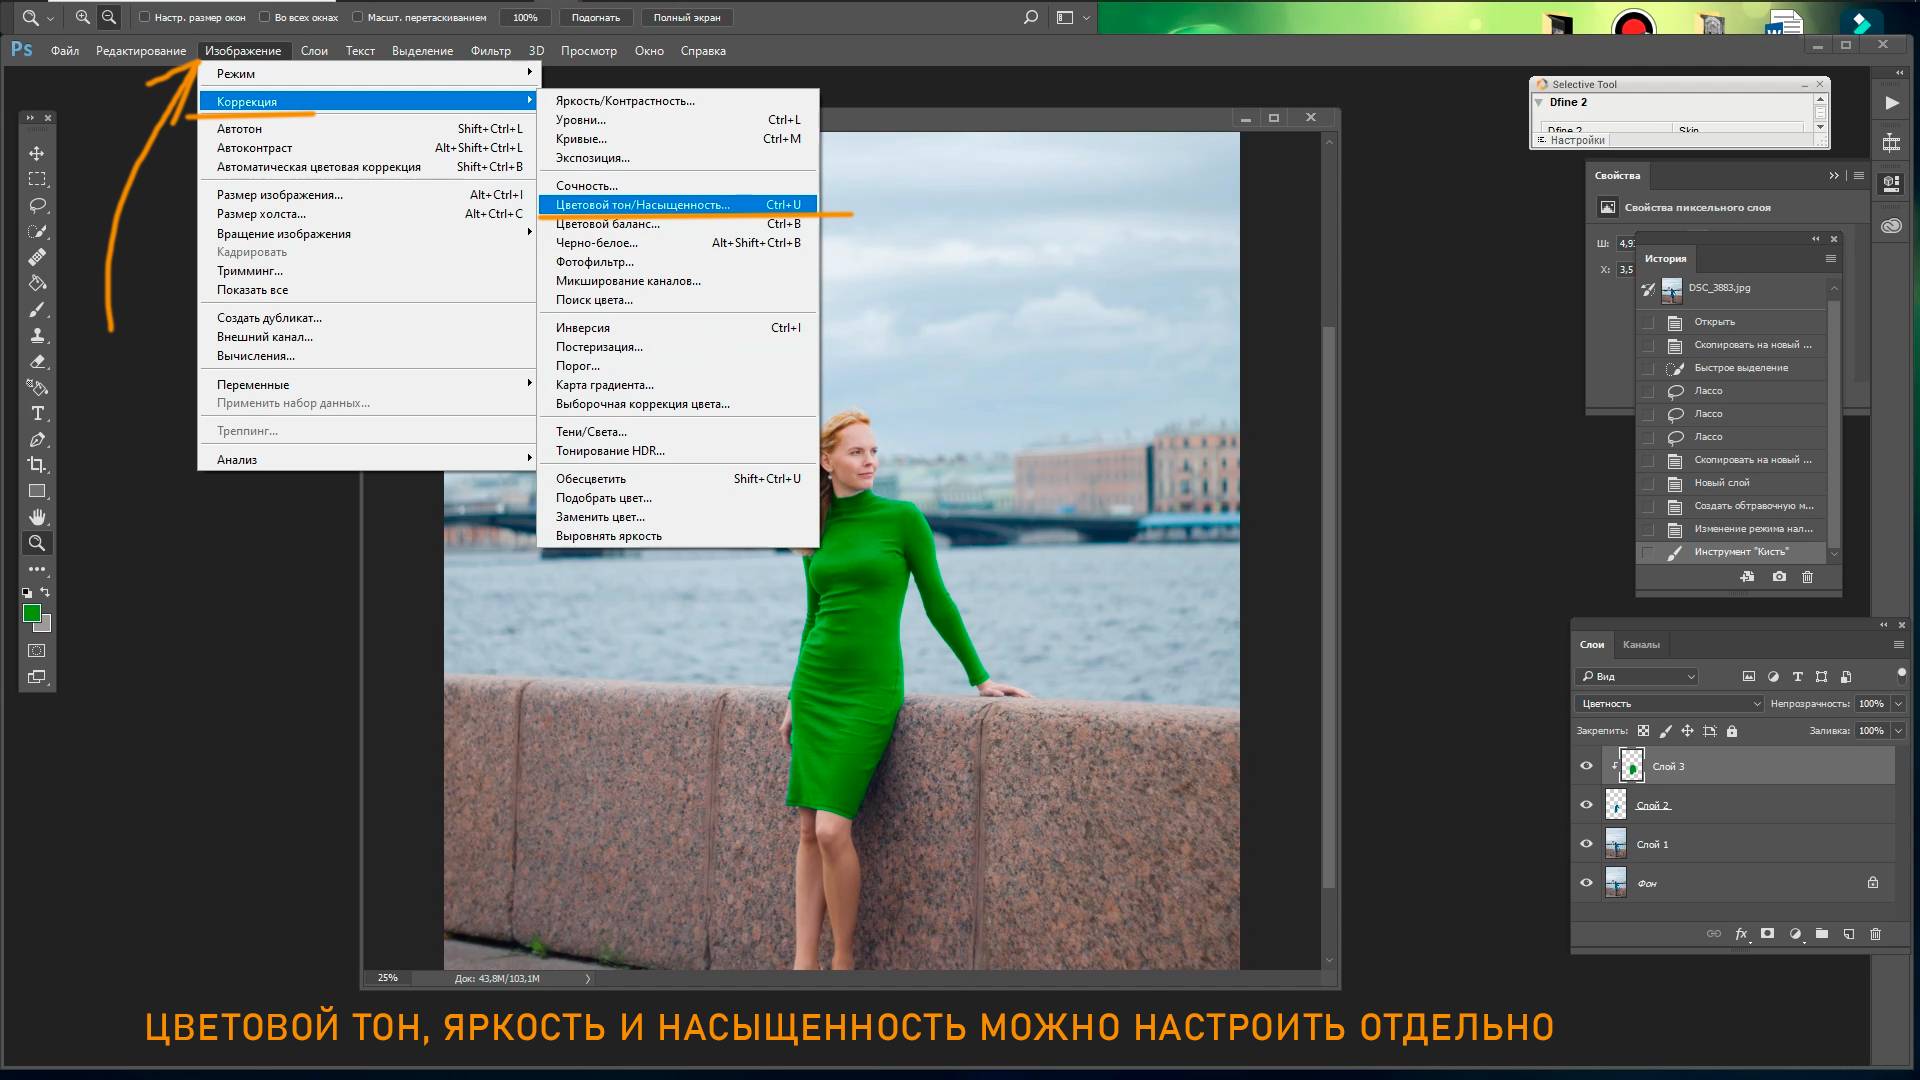This screenshot has width=1920, height=1080.
Task: Open the Фильтр menu
Action: pos(492,50)
